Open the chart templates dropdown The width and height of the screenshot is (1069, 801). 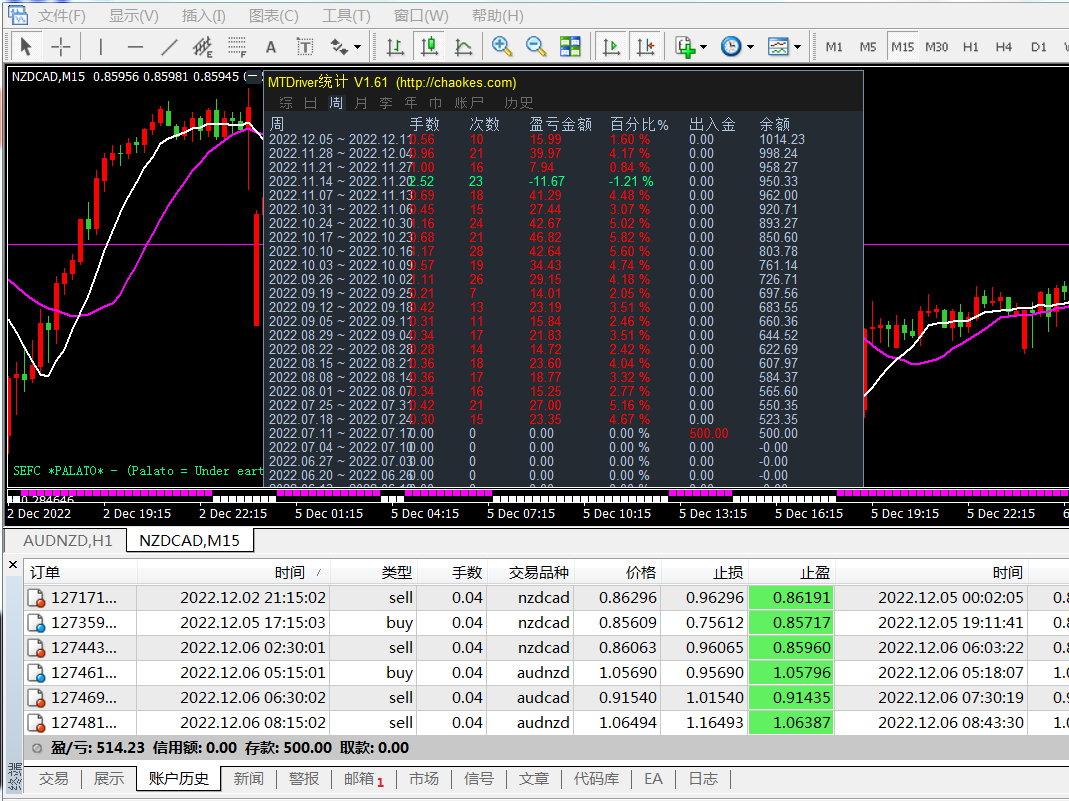pyautogui.click(x=798, y=47)
